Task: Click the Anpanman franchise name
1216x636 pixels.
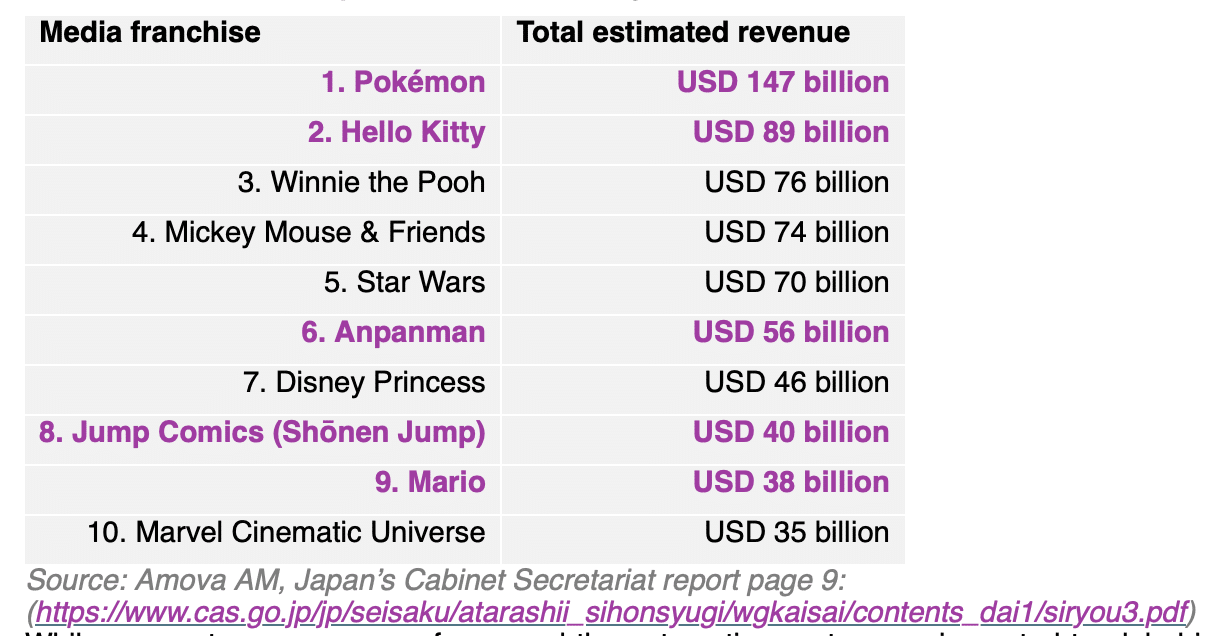Action: (393, 332)
